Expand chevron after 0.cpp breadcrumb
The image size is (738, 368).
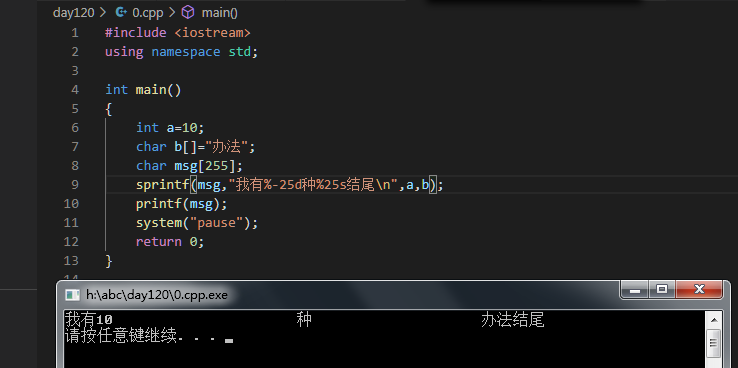(172, 13)
